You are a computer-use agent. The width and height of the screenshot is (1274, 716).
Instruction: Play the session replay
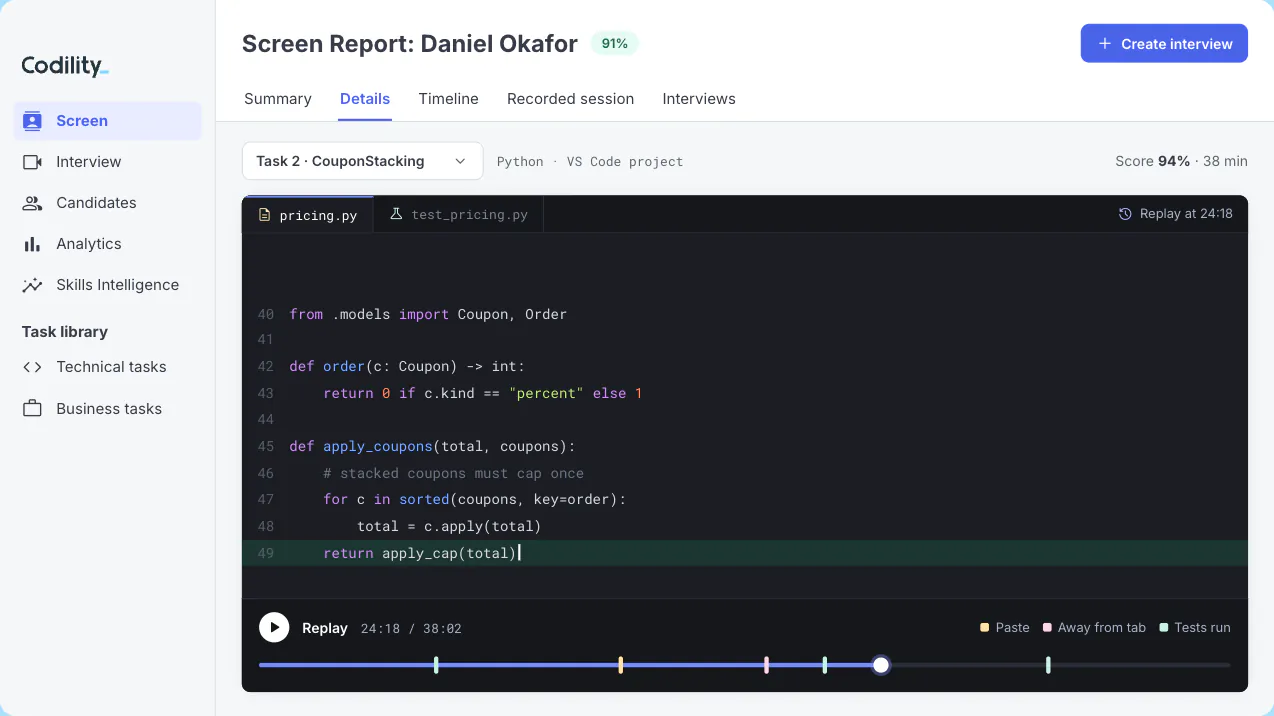274,628
